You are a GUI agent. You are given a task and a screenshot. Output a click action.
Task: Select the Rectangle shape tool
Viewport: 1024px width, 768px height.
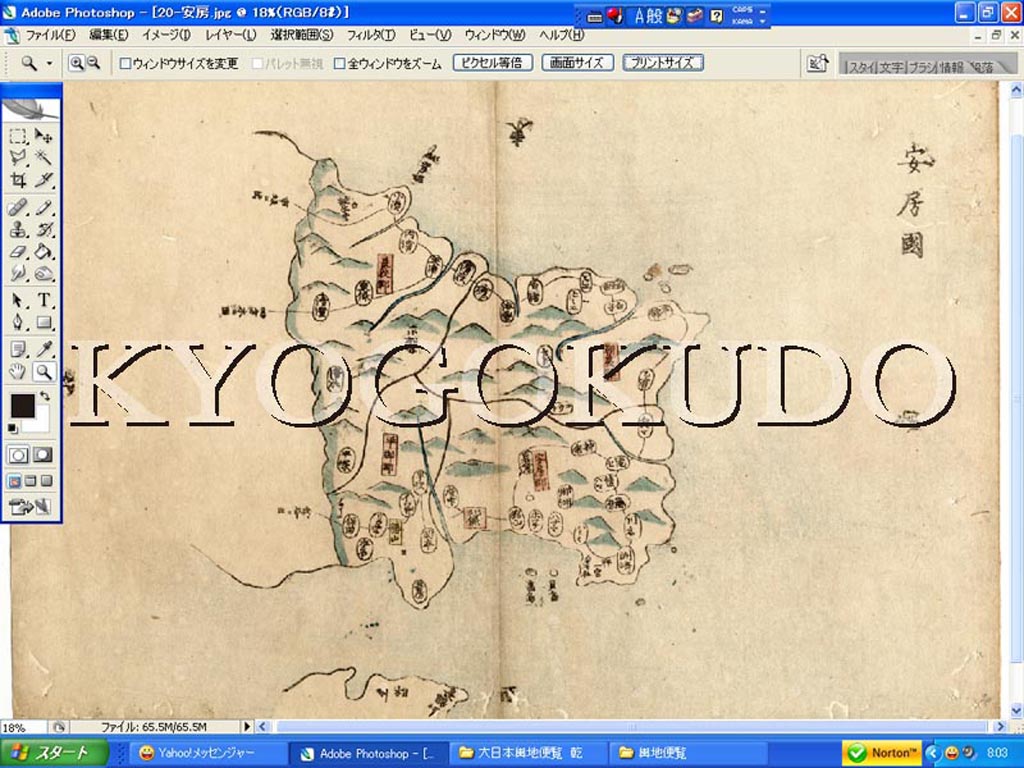[x=43, y=322]
